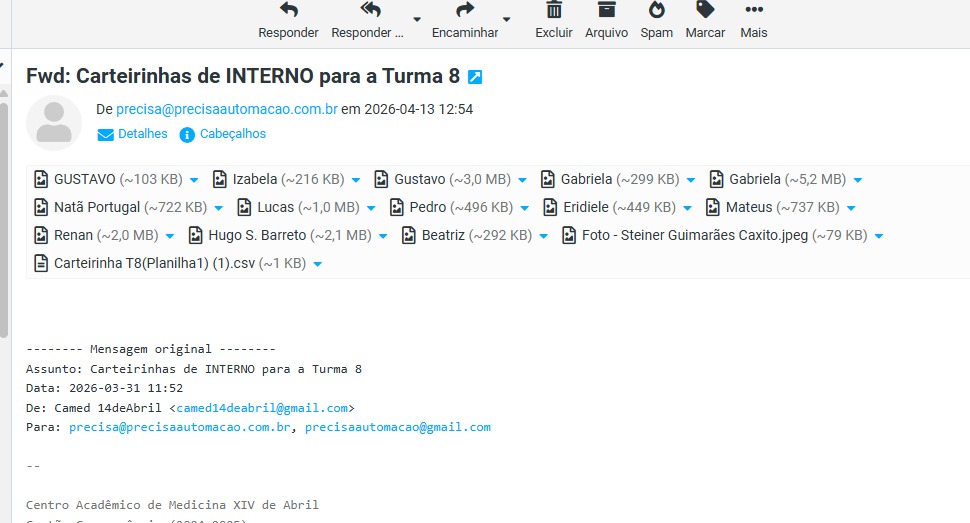Show message Detalhes

pyautogui.click(x=133, y=134)
